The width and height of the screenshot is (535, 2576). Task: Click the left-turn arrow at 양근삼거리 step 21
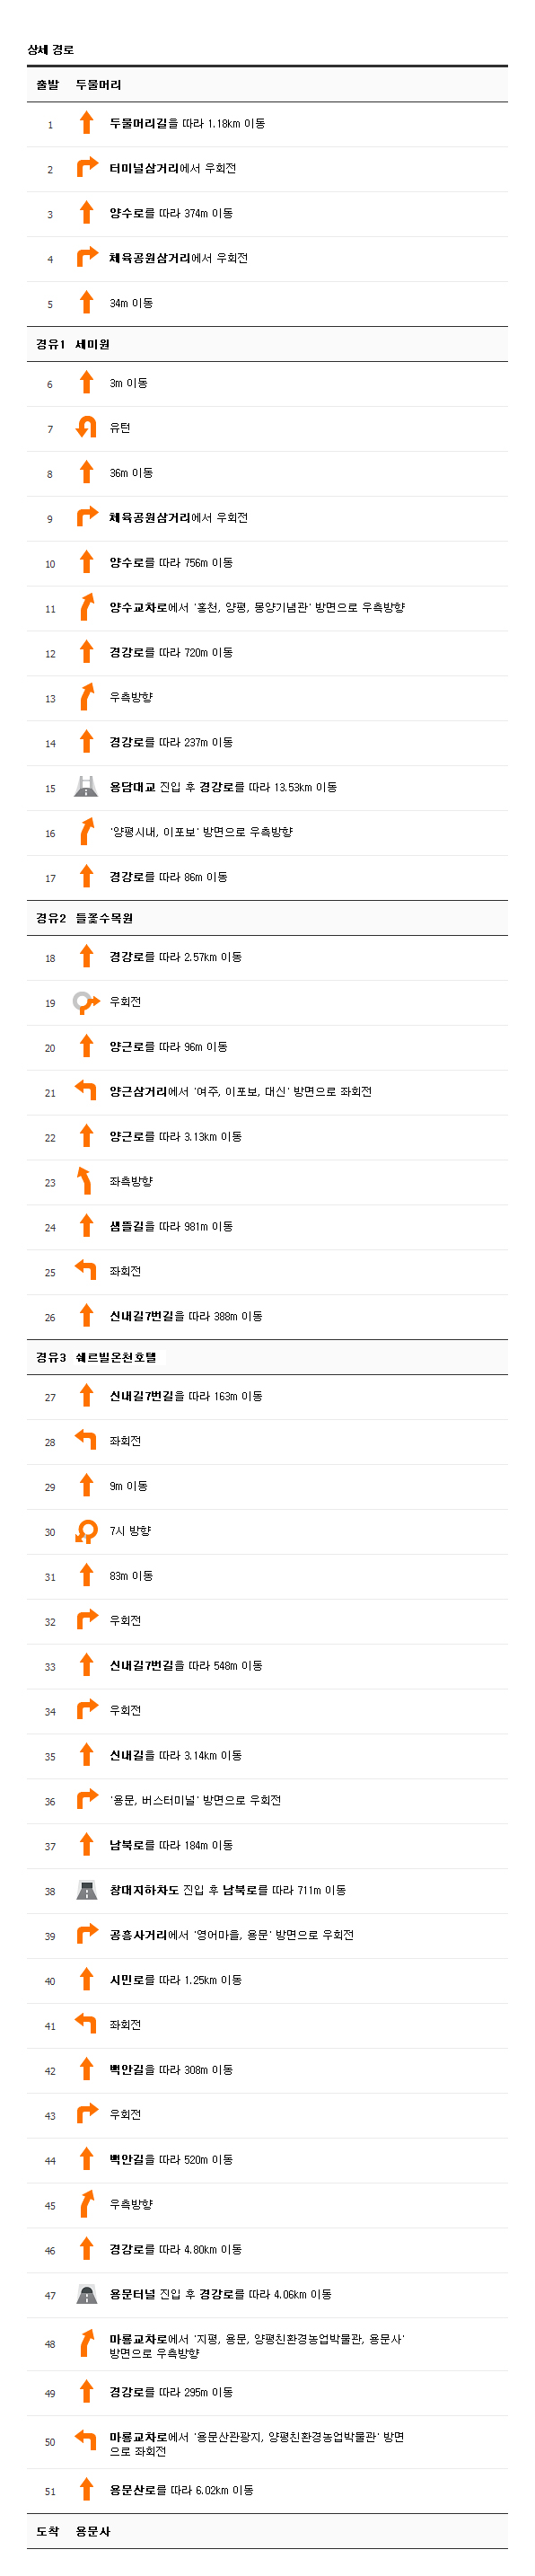pyautogui.click(x=86, y=1091)
